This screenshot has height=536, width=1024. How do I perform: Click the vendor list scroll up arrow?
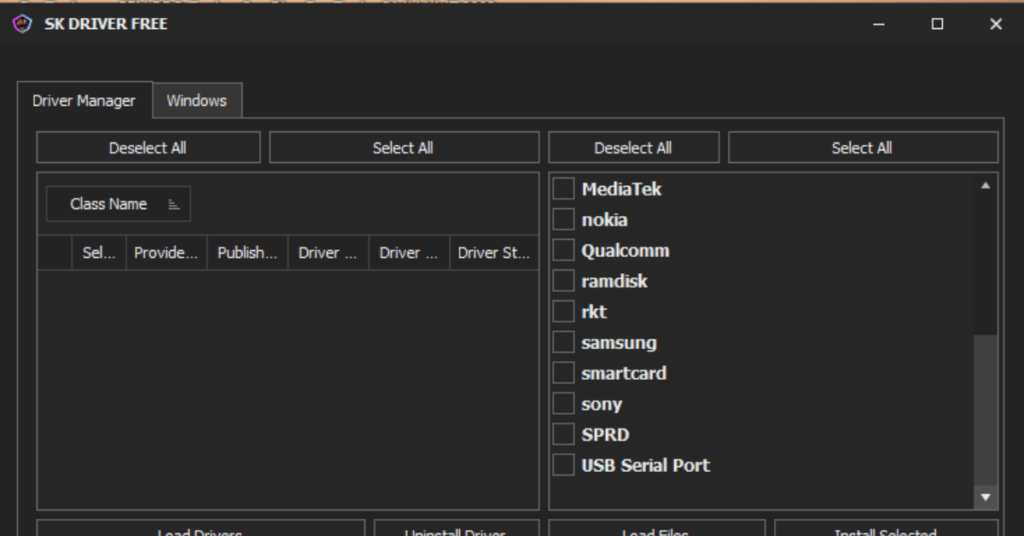tap(985, 186)
